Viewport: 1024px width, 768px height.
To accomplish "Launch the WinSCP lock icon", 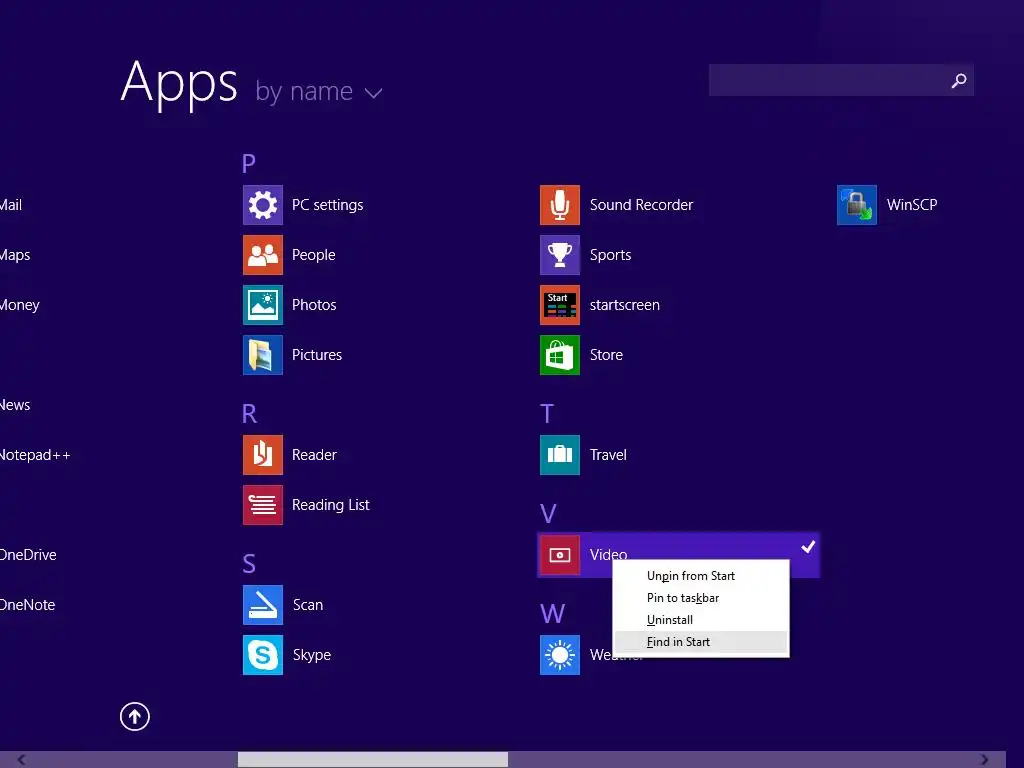I will (x=857, y=205).
